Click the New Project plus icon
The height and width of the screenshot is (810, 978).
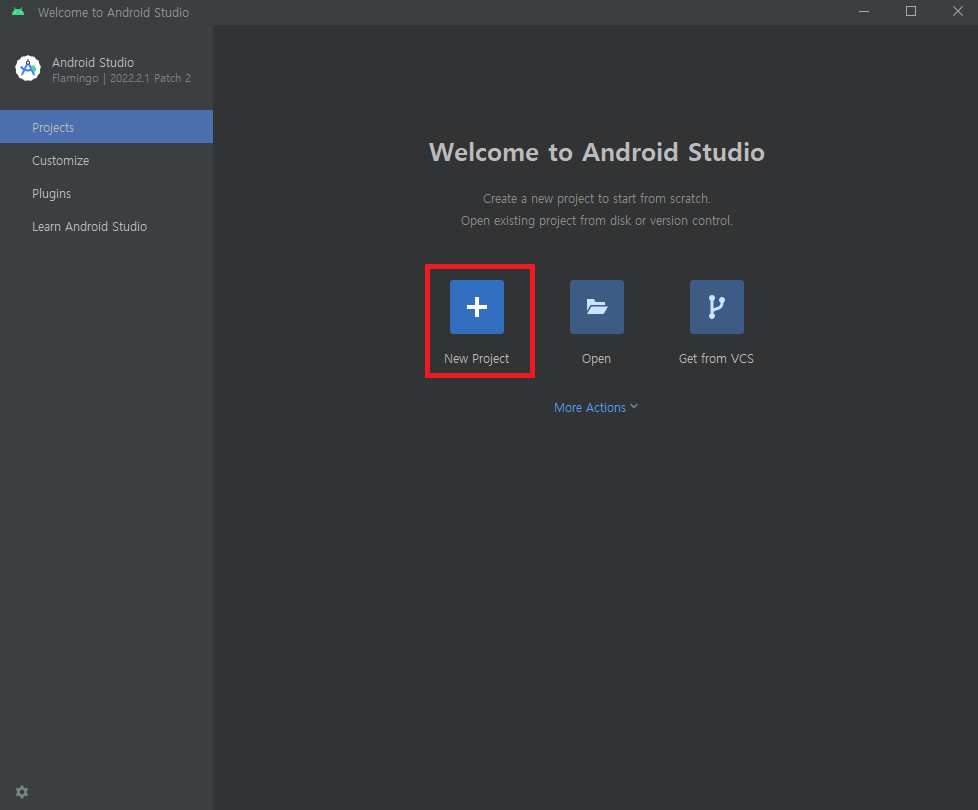[x=477, y=307]
